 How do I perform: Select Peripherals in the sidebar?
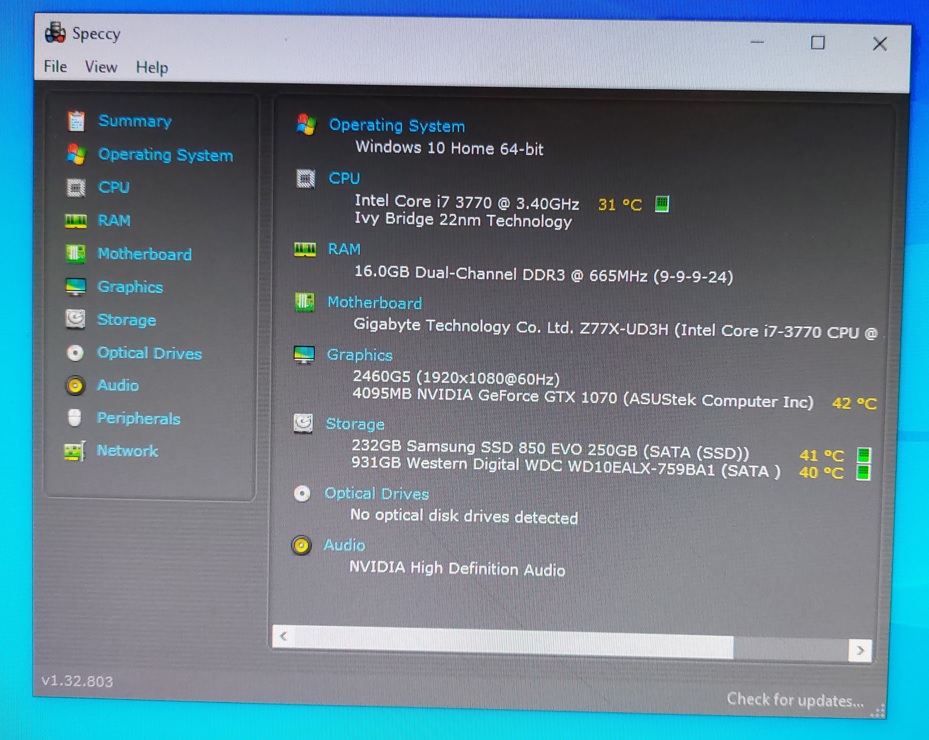138,418
